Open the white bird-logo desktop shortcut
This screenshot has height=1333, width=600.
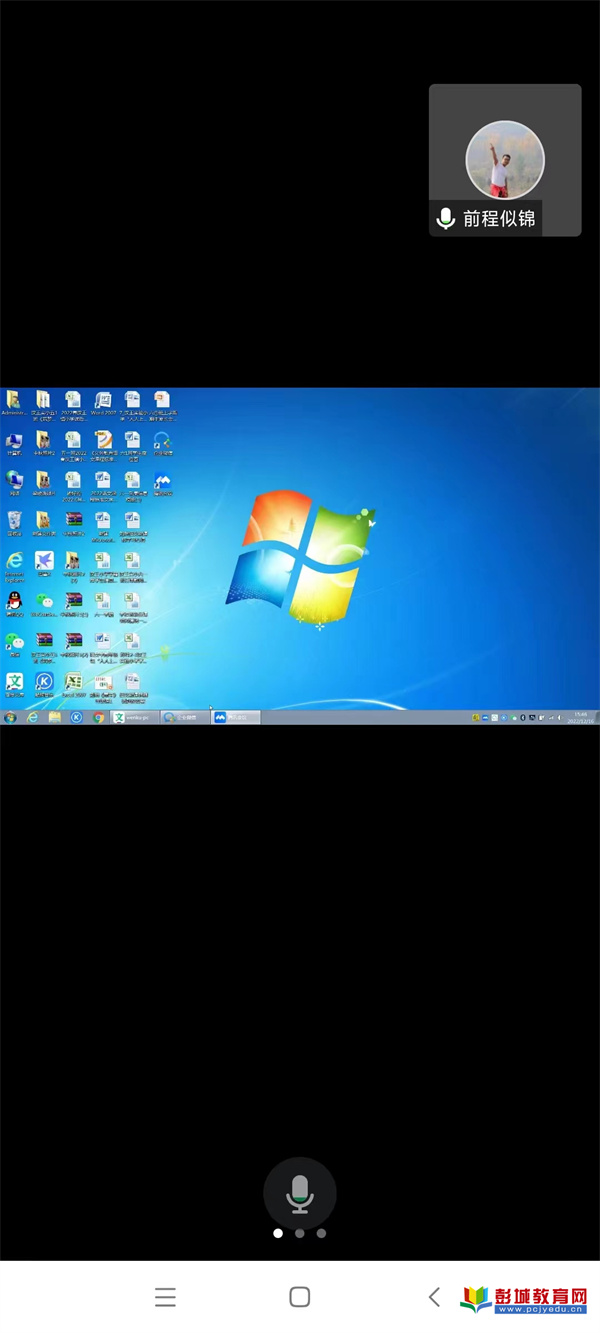pos(44,564)
